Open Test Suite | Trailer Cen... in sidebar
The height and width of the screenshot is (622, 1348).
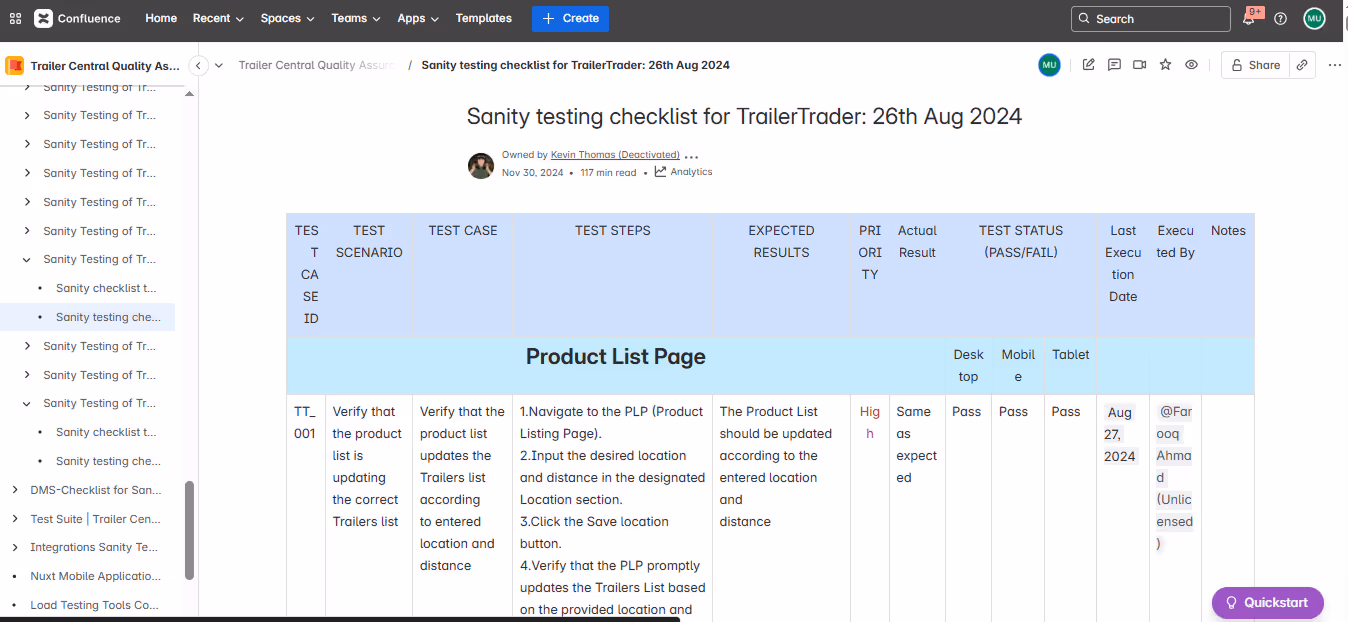coord(95,519)
